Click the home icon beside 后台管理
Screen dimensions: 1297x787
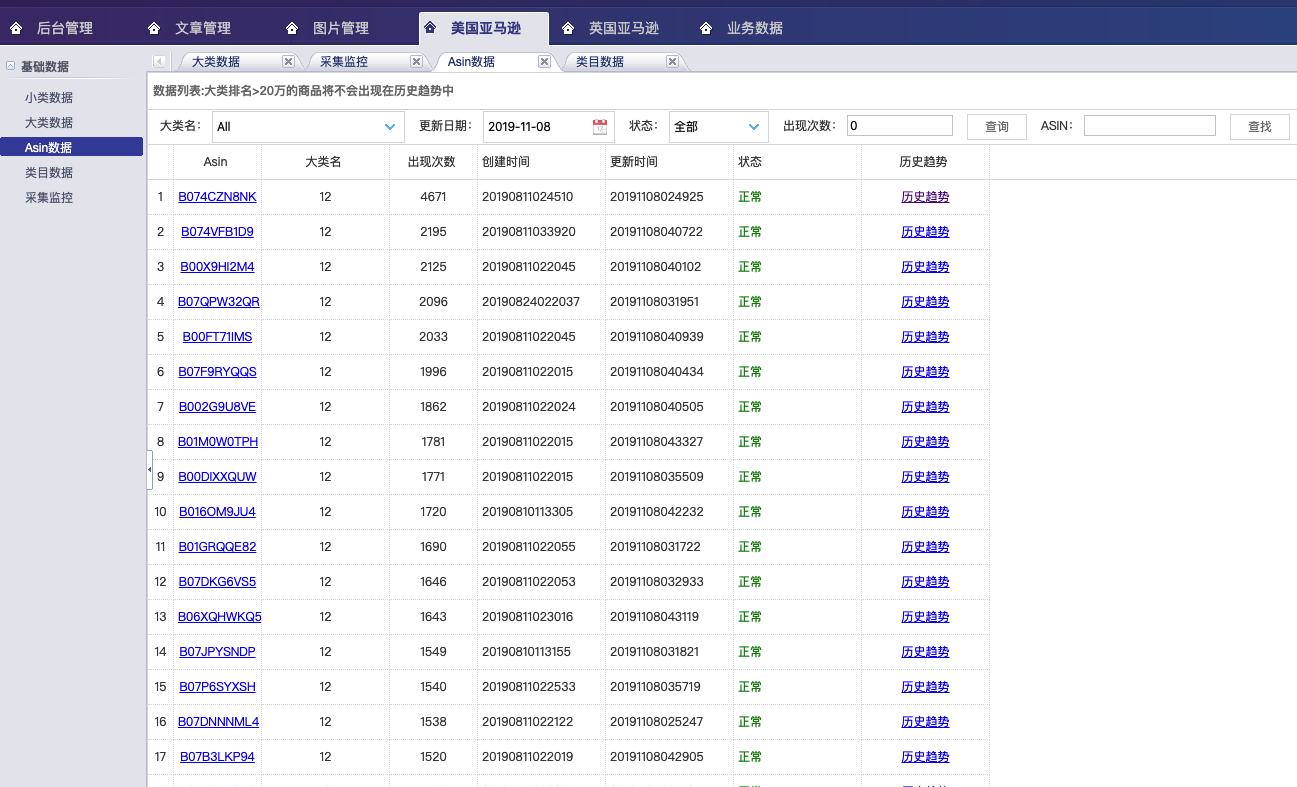(x=16, y=28)
